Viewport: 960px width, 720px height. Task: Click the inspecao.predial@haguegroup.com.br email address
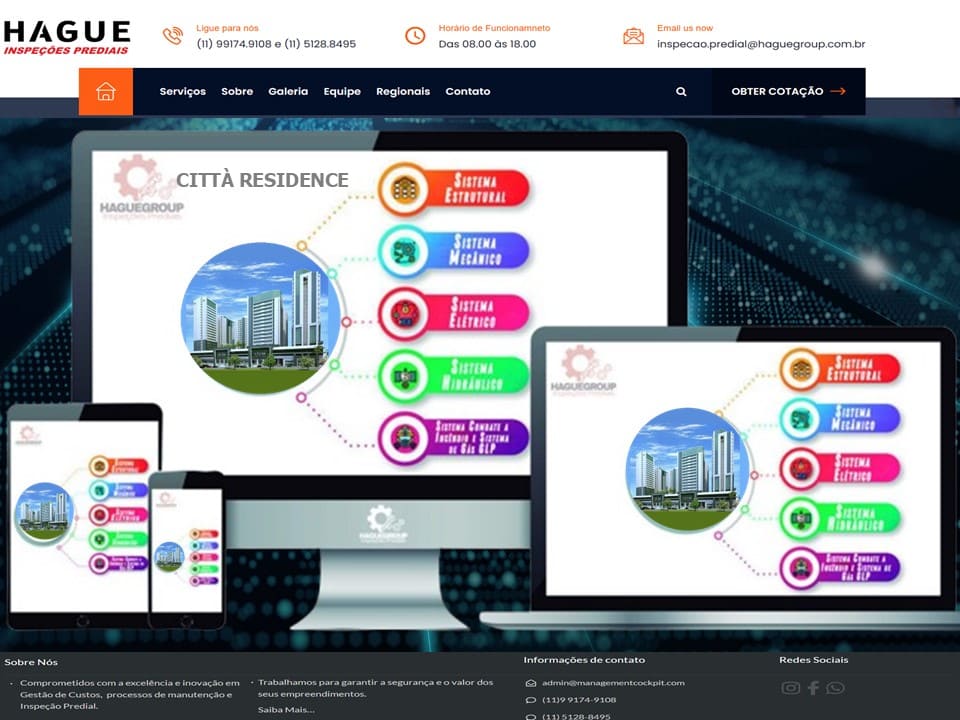click(761, 44)
